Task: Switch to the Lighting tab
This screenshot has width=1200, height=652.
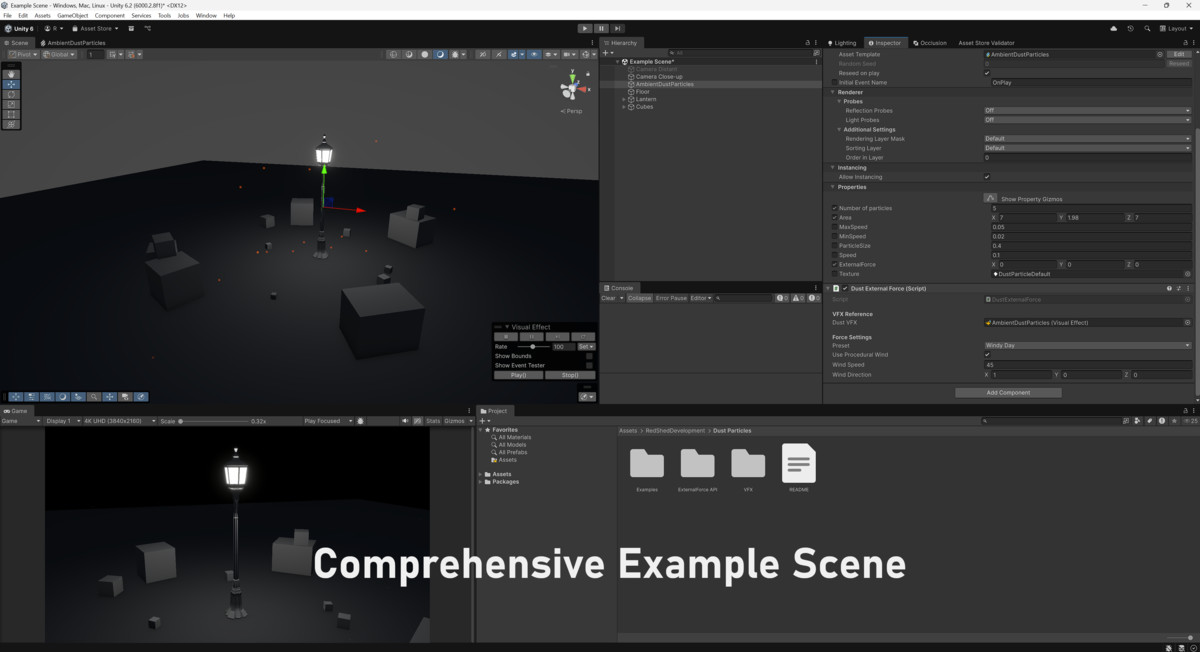Action: pyautogui.click(x=847, y=43)
